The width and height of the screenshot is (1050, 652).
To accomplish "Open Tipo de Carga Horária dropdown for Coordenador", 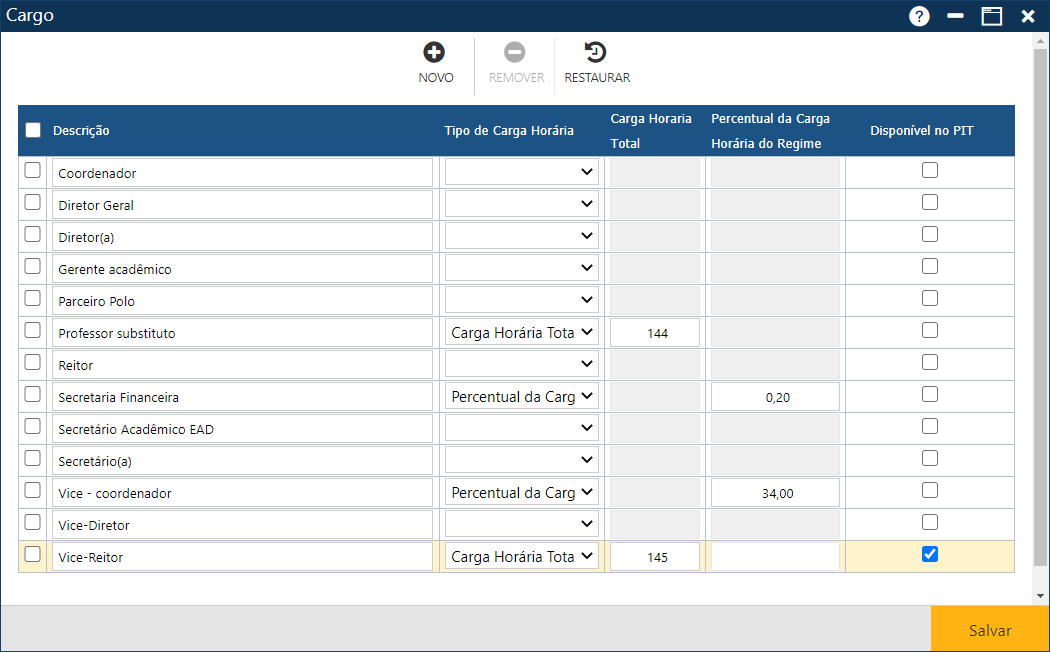I will click(521, 172).
